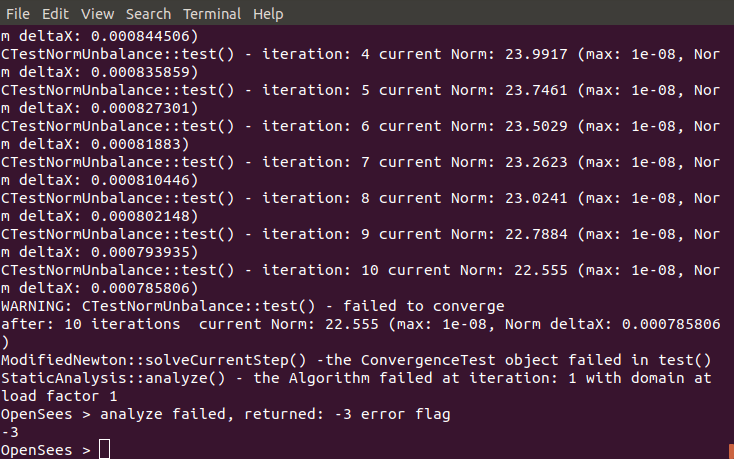734x459 pixels.
Task: Click the standalone -3 return value
Action: 10,432
